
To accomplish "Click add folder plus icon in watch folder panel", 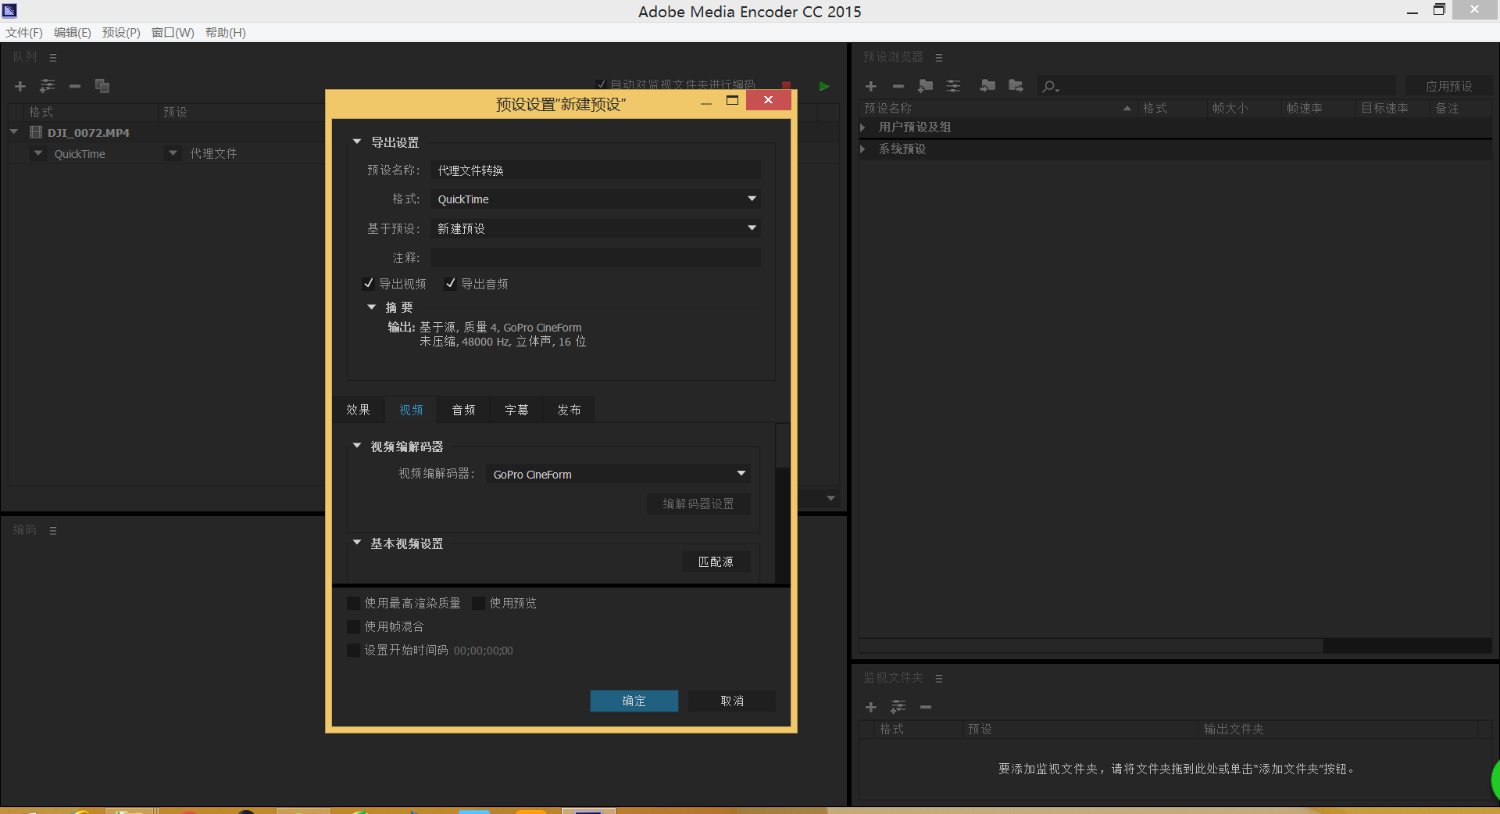I will click(x=871, y=707).
